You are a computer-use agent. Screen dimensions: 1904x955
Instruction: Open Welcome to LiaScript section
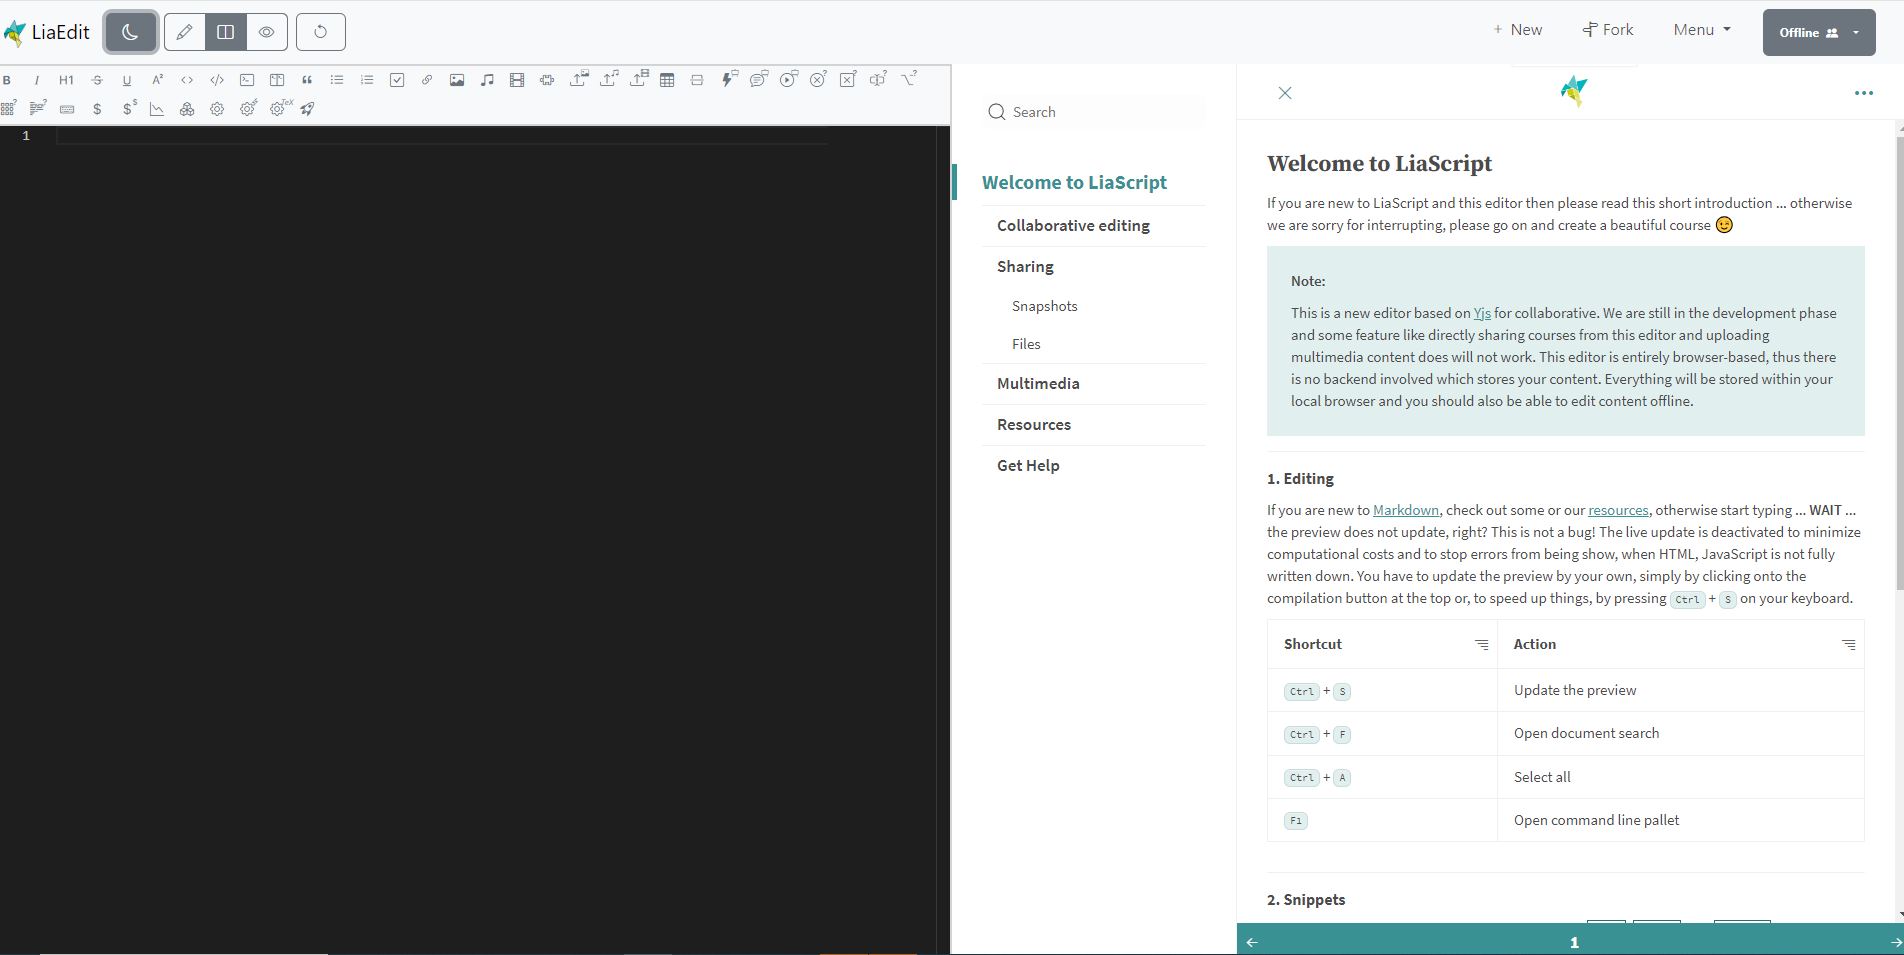pos(1074,183)
